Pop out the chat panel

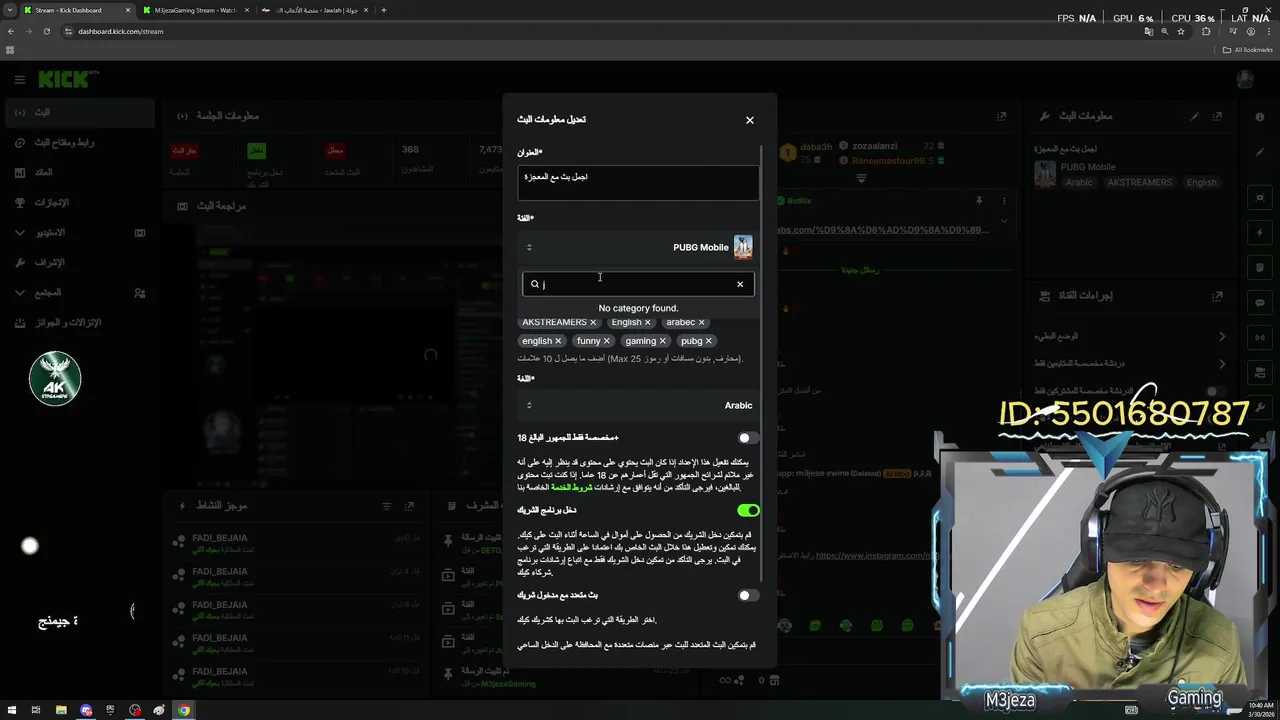tap(1001, 116)
